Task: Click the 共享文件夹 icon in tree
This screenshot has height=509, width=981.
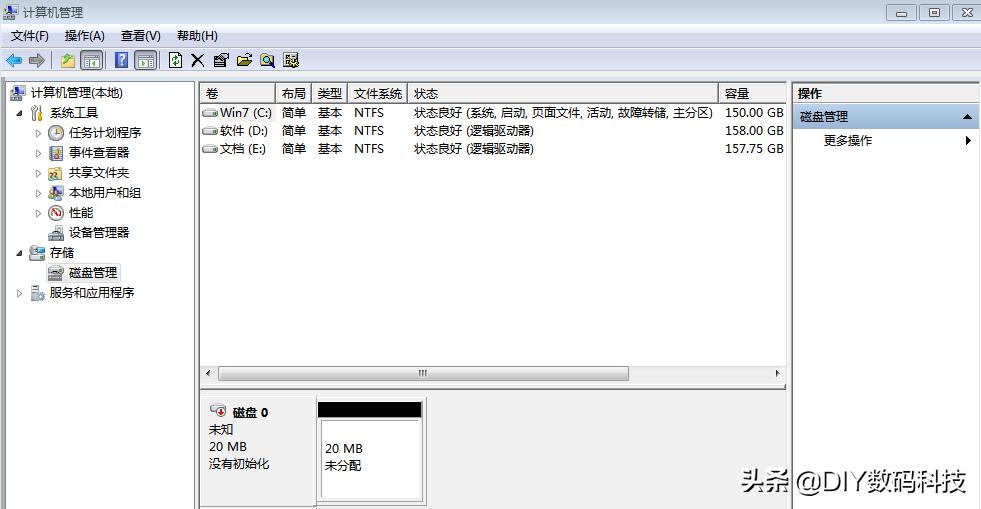Action: 56,173
